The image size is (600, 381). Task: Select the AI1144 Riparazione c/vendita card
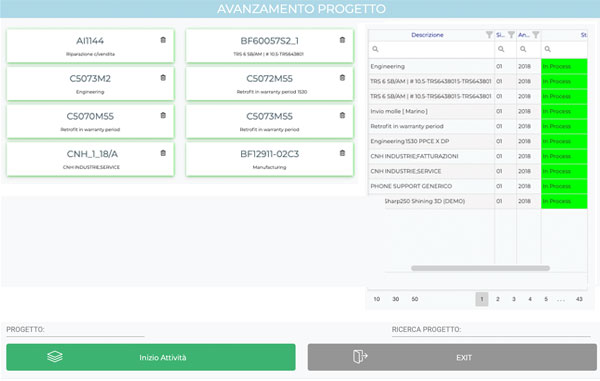click(90, 46)
